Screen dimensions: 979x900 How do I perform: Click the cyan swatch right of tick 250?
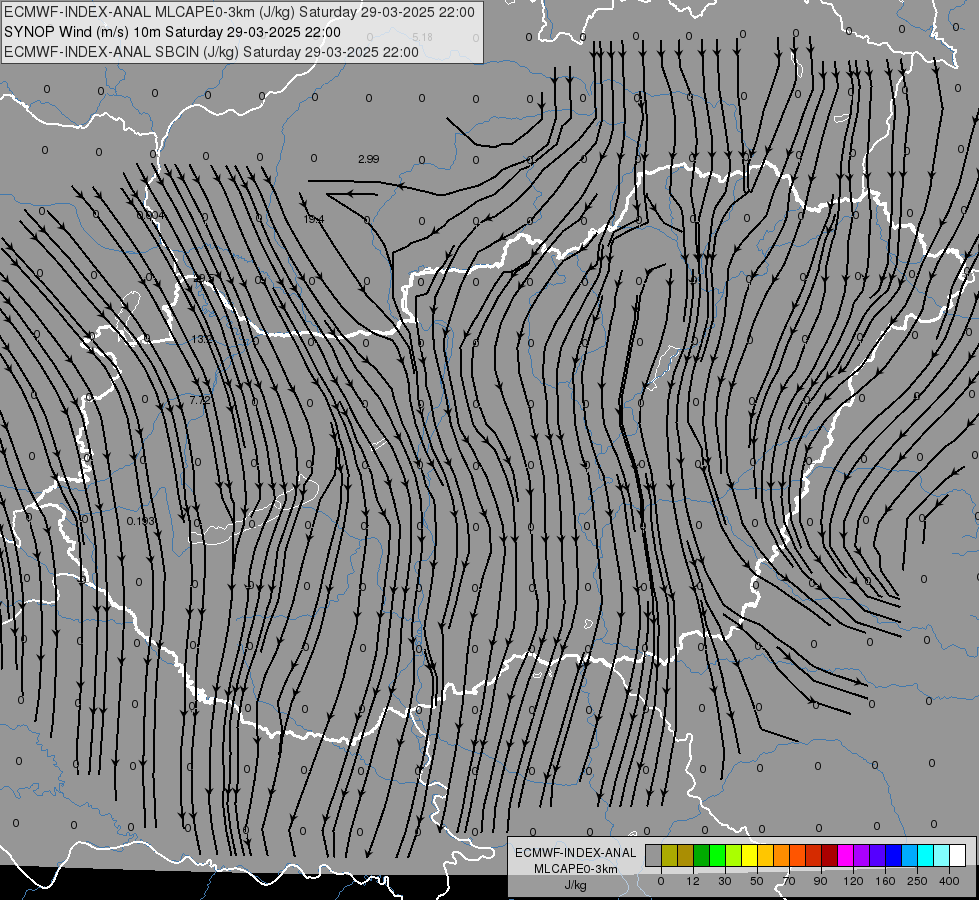[x=926, y=855]
